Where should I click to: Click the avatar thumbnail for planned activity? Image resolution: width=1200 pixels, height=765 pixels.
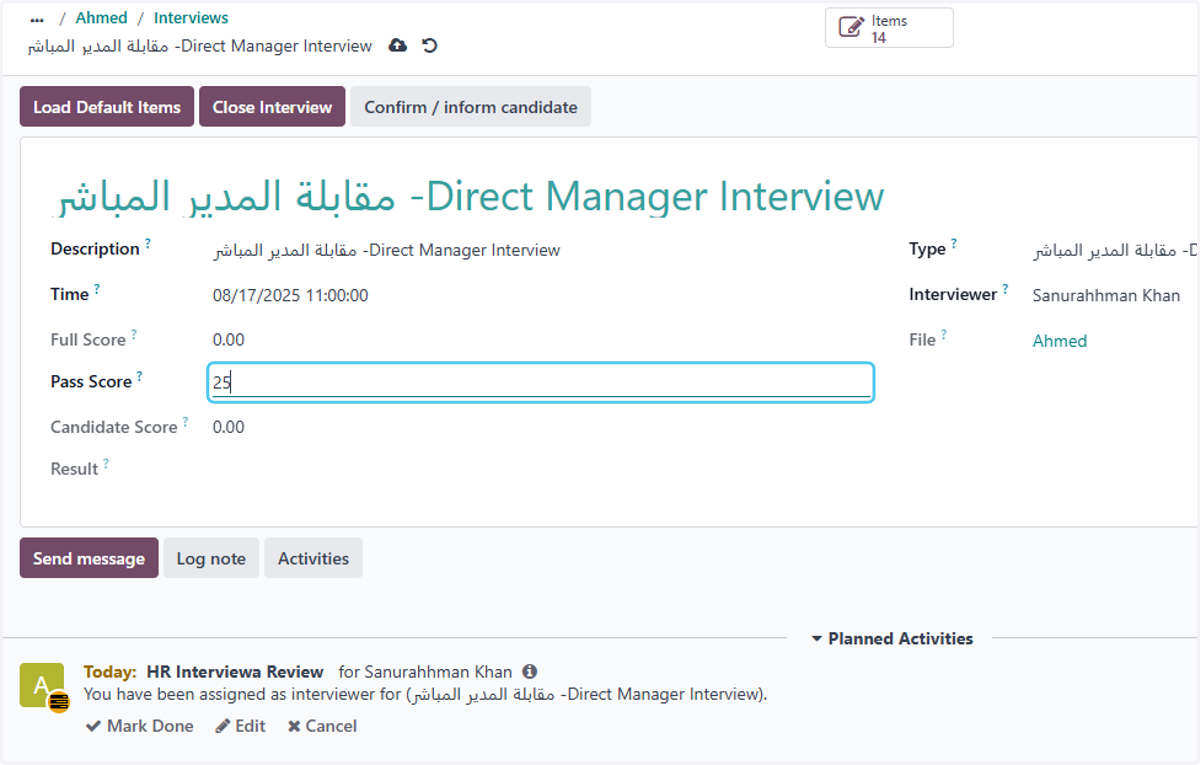click(x=42, y=686)
